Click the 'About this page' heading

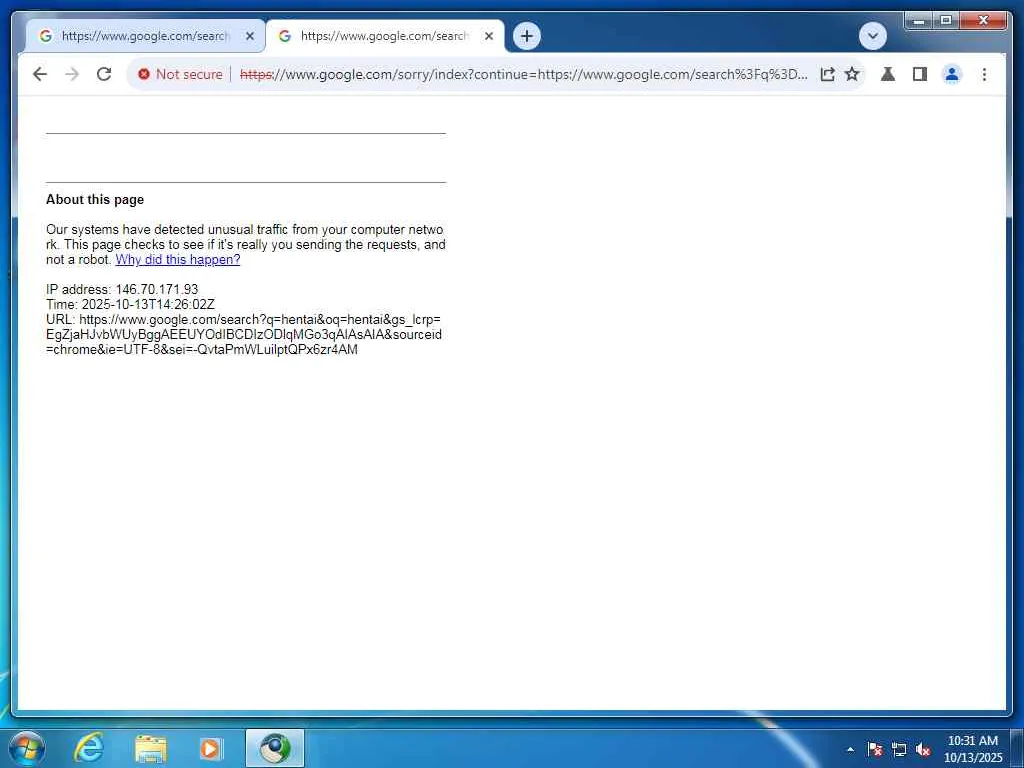click(x=95, y=200)
